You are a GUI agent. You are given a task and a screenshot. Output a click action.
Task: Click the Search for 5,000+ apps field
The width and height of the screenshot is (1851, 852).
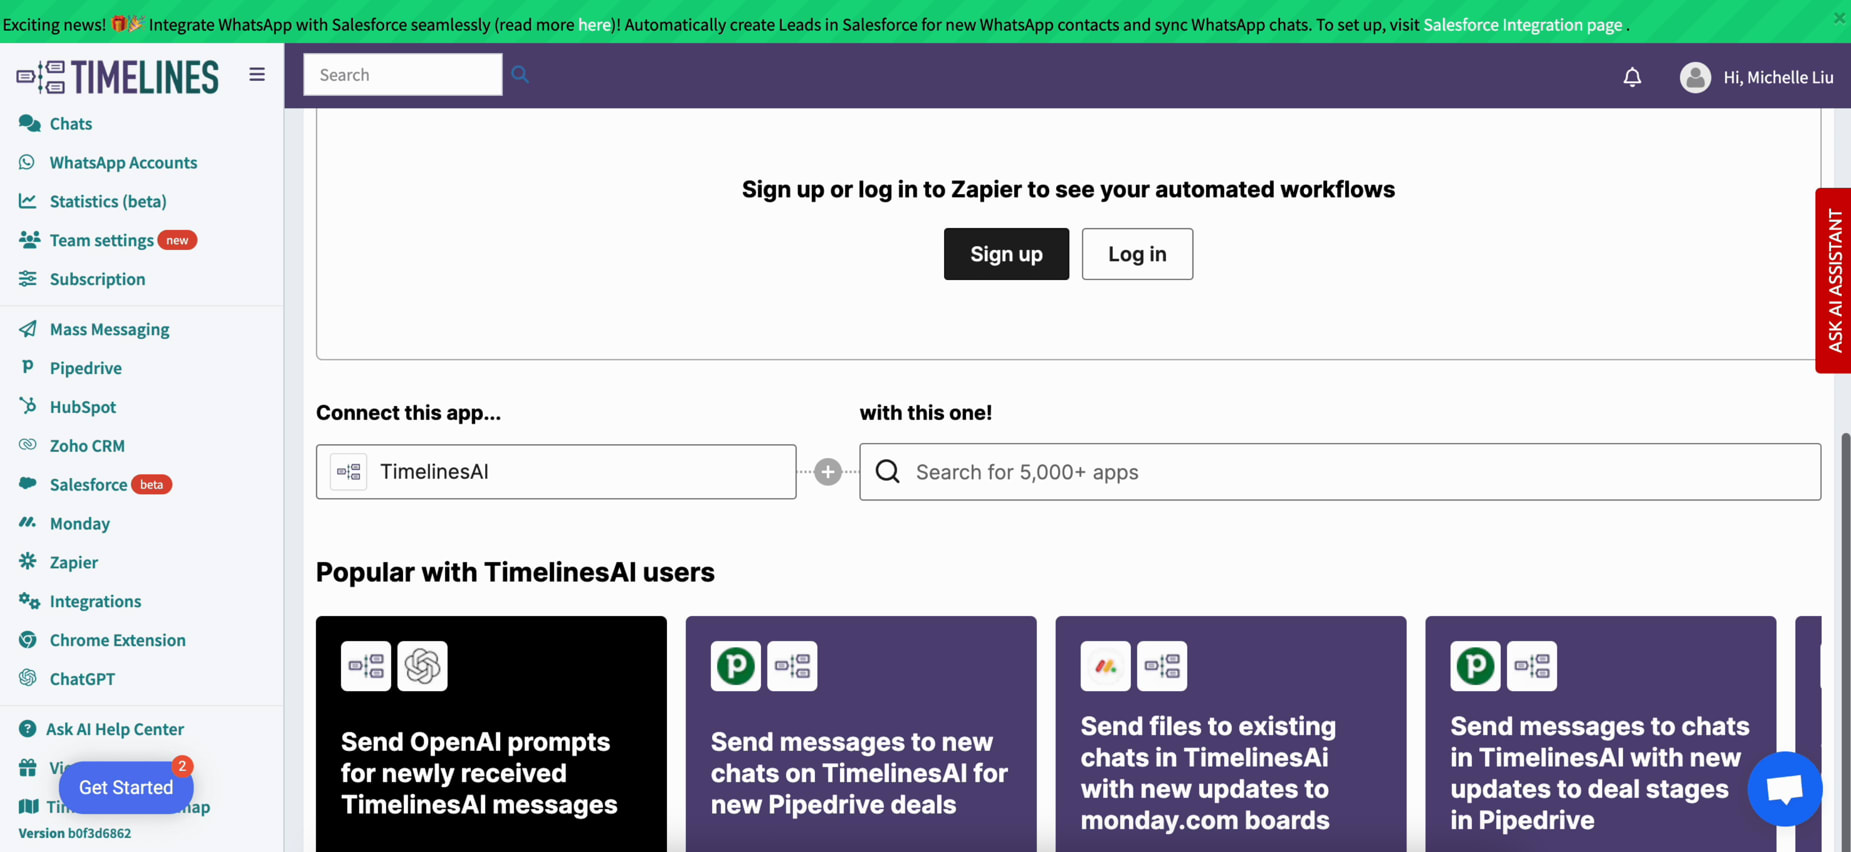tap(1340, 472)
